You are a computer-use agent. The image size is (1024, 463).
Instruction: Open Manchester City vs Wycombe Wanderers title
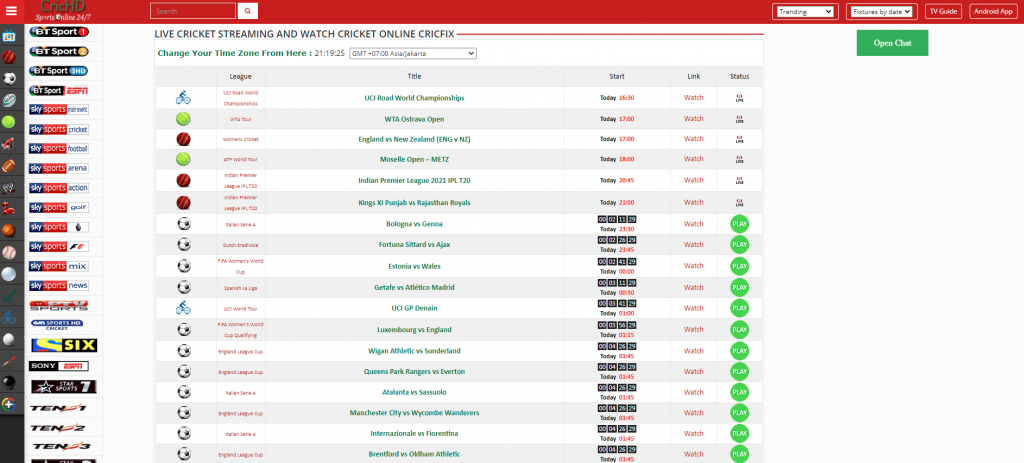[414, 413]
